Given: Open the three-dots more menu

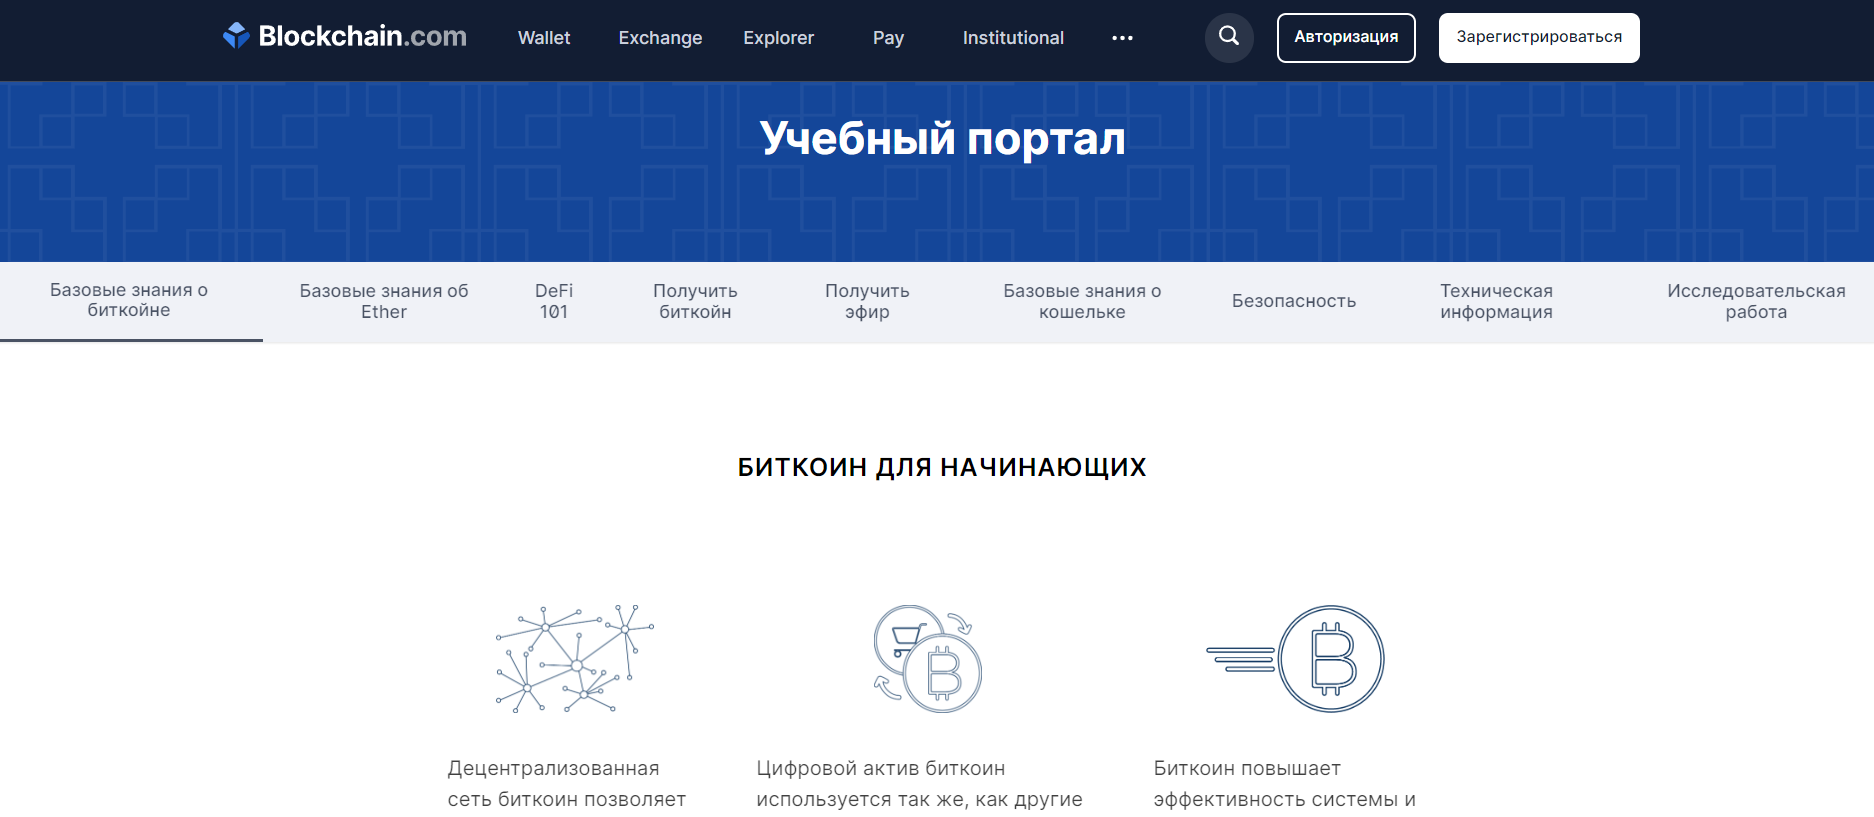Looking at the screenshot, I should pos(1122,38).
